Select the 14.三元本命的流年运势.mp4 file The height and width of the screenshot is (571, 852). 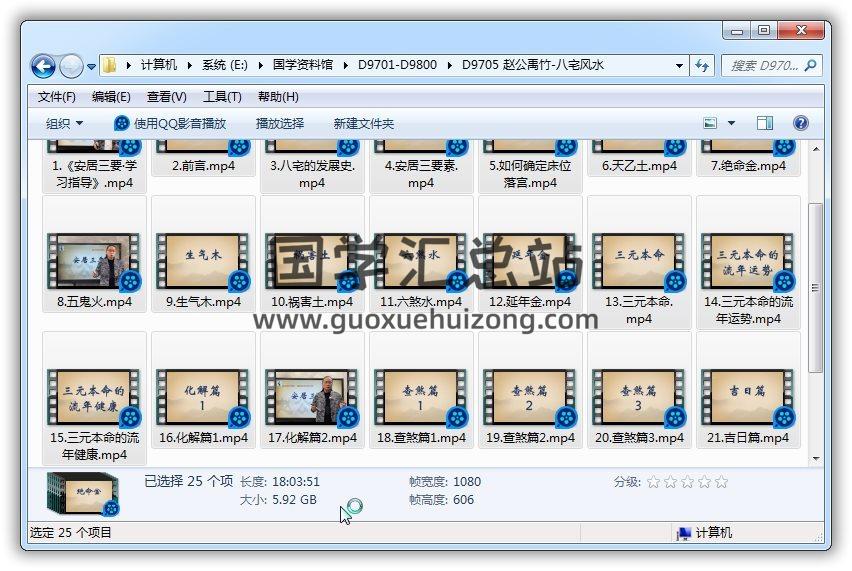[748, 262]
